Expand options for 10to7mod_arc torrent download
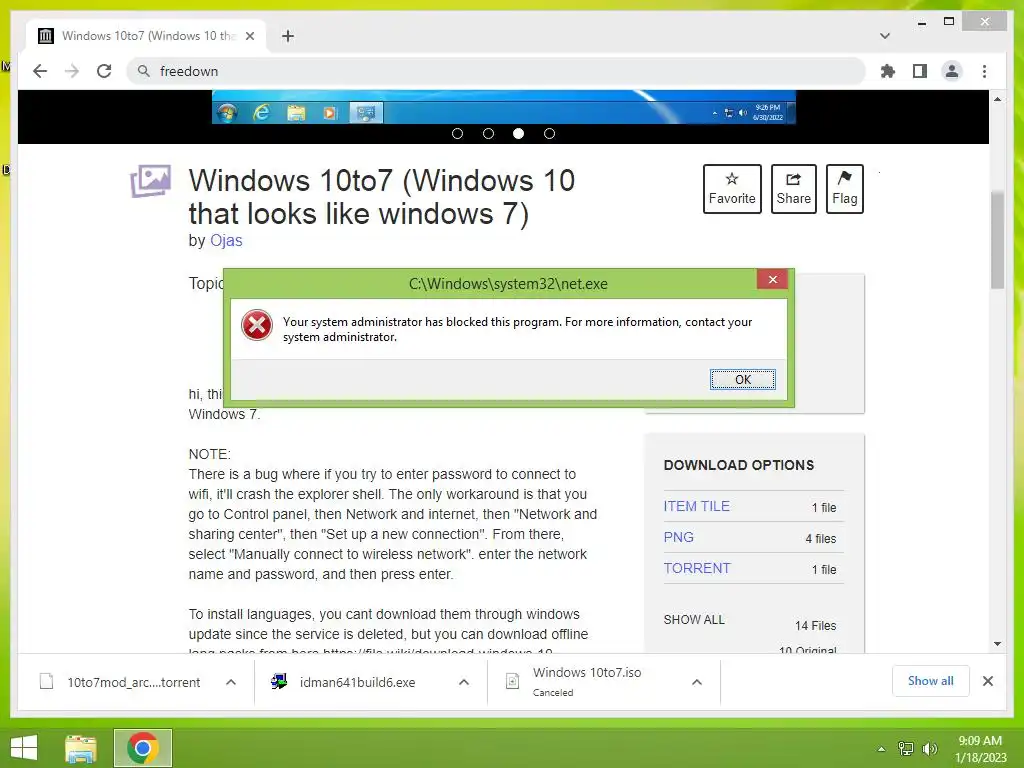1024x768 pixels. 231,682
